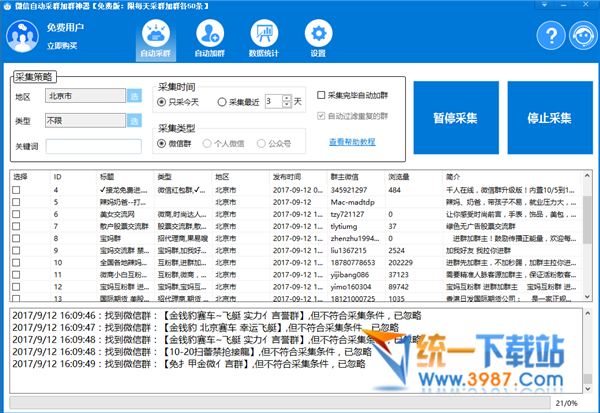Select 只采今天 radio button
The width and height of the screenshot is (600, 413).
click(161, 102)
